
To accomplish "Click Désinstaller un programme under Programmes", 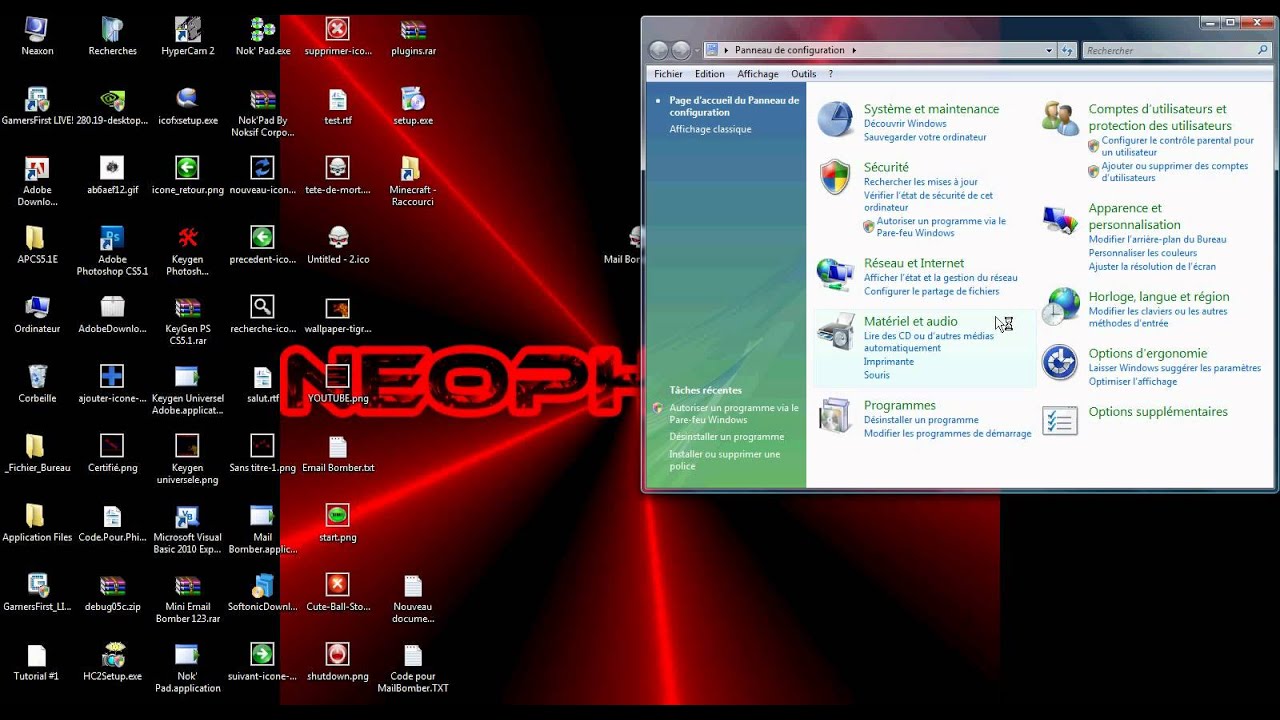I will coord(921,420).
